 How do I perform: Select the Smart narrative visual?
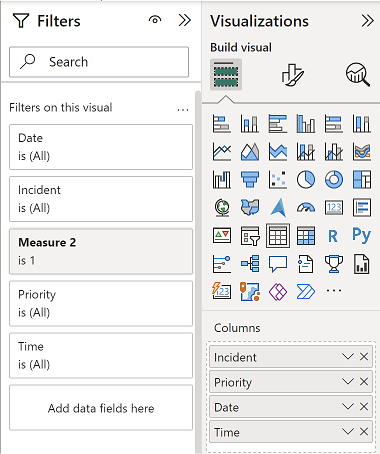306,264
